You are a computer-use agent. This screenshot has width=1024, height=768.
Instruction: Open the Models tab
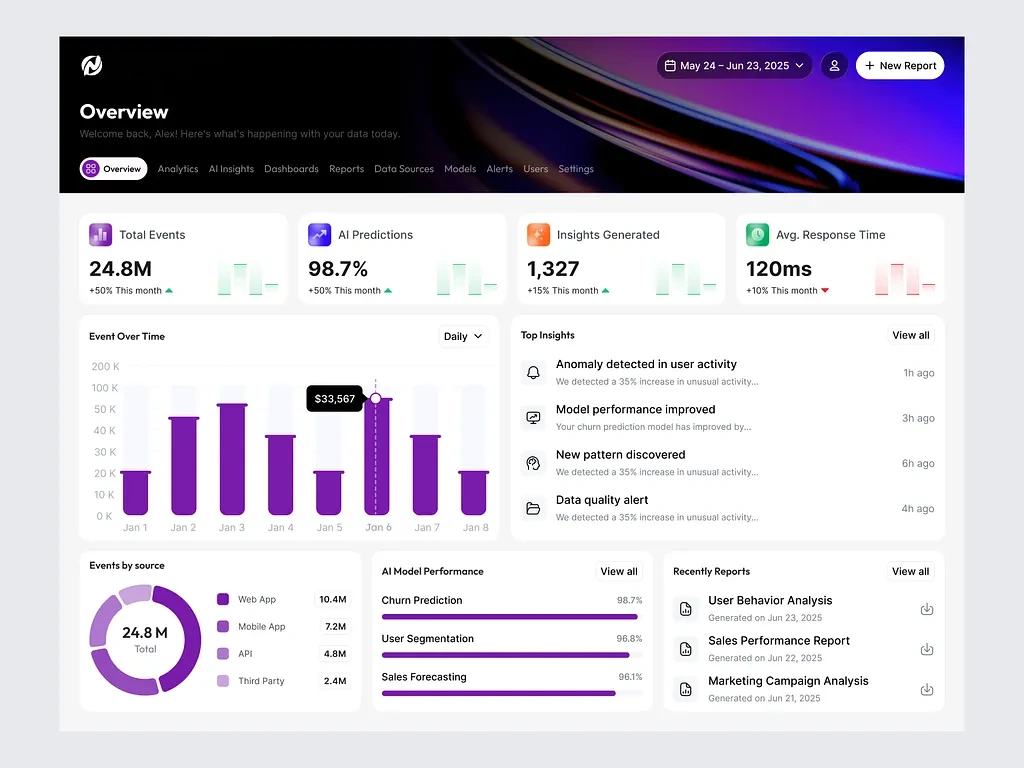pyautogui.click(x=460, y=168)
